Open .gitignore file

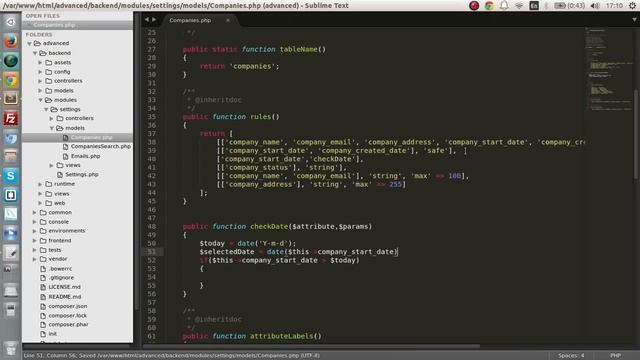(x=61, y=278)
